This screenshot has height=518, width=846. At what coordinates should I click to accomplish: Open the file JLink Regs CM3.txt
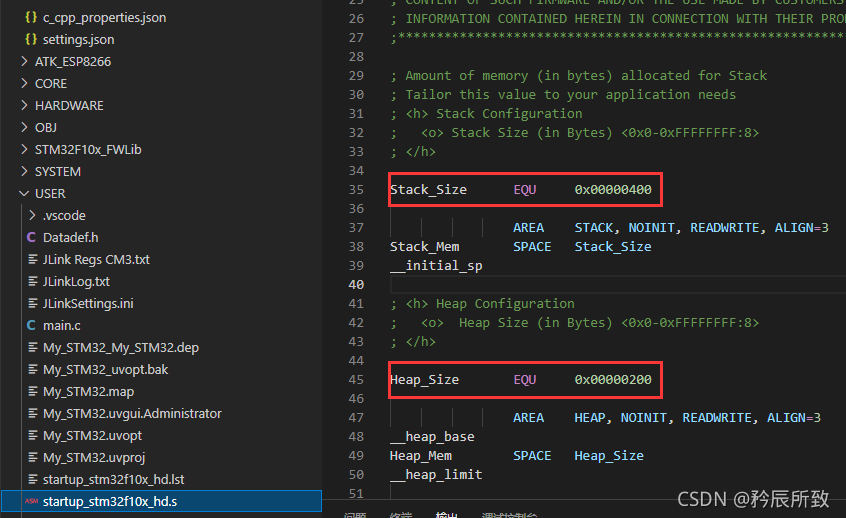(96, 260)
